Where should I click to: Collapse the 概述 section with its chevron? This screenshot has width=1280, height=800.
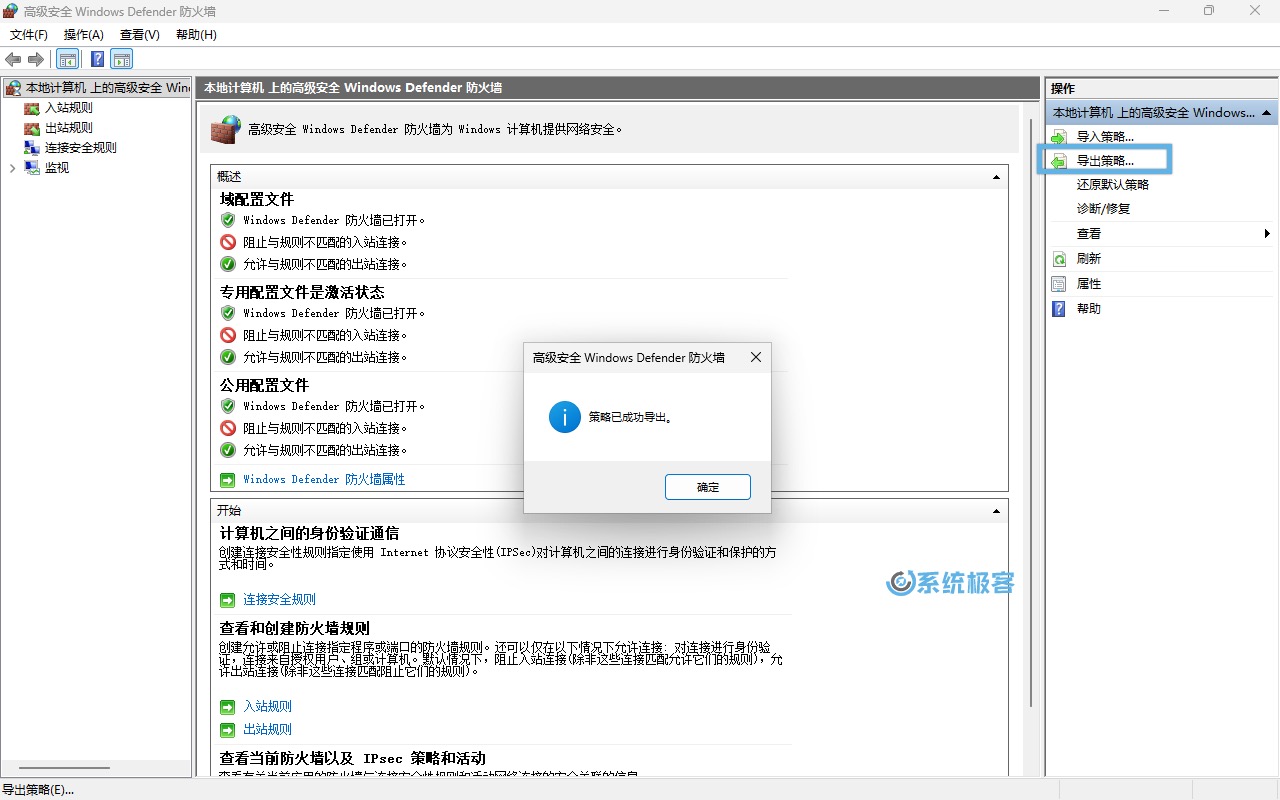[x=996, y=176]
